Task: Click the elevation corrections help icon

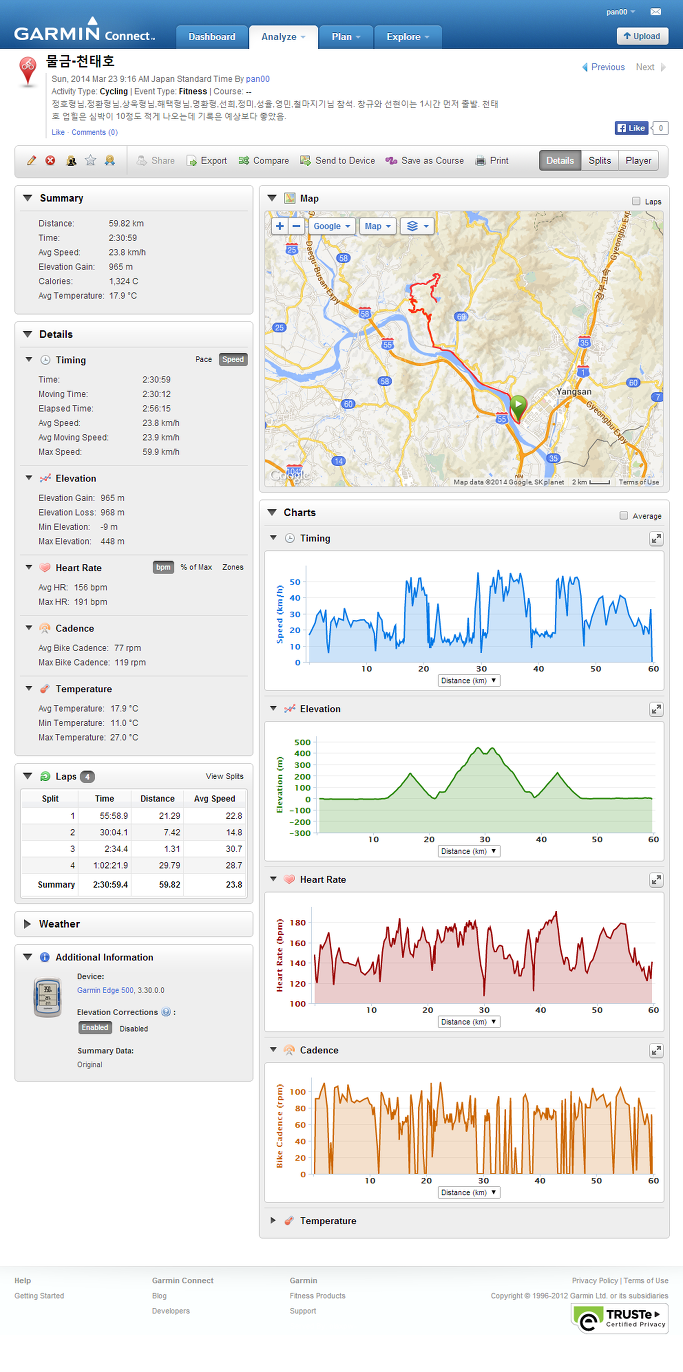Action: [x=166, y=1012]
